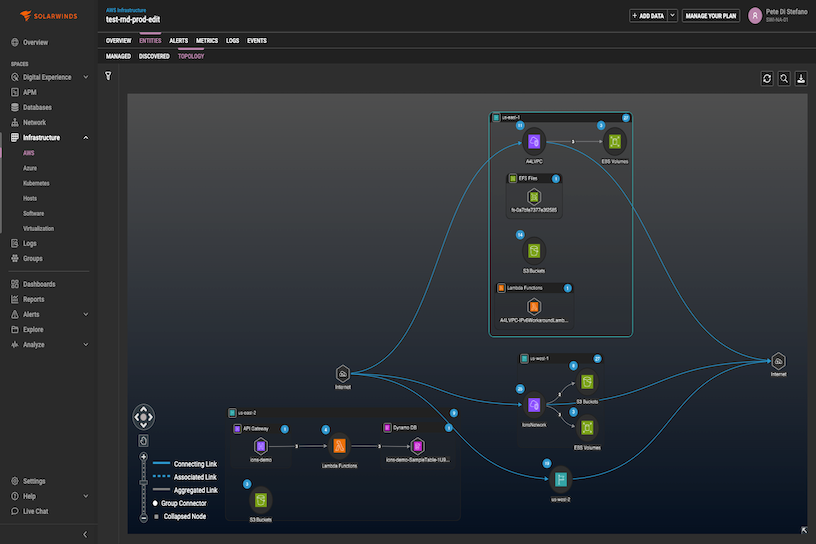Expand the Digital Experience sidebar section

point(85,77)
